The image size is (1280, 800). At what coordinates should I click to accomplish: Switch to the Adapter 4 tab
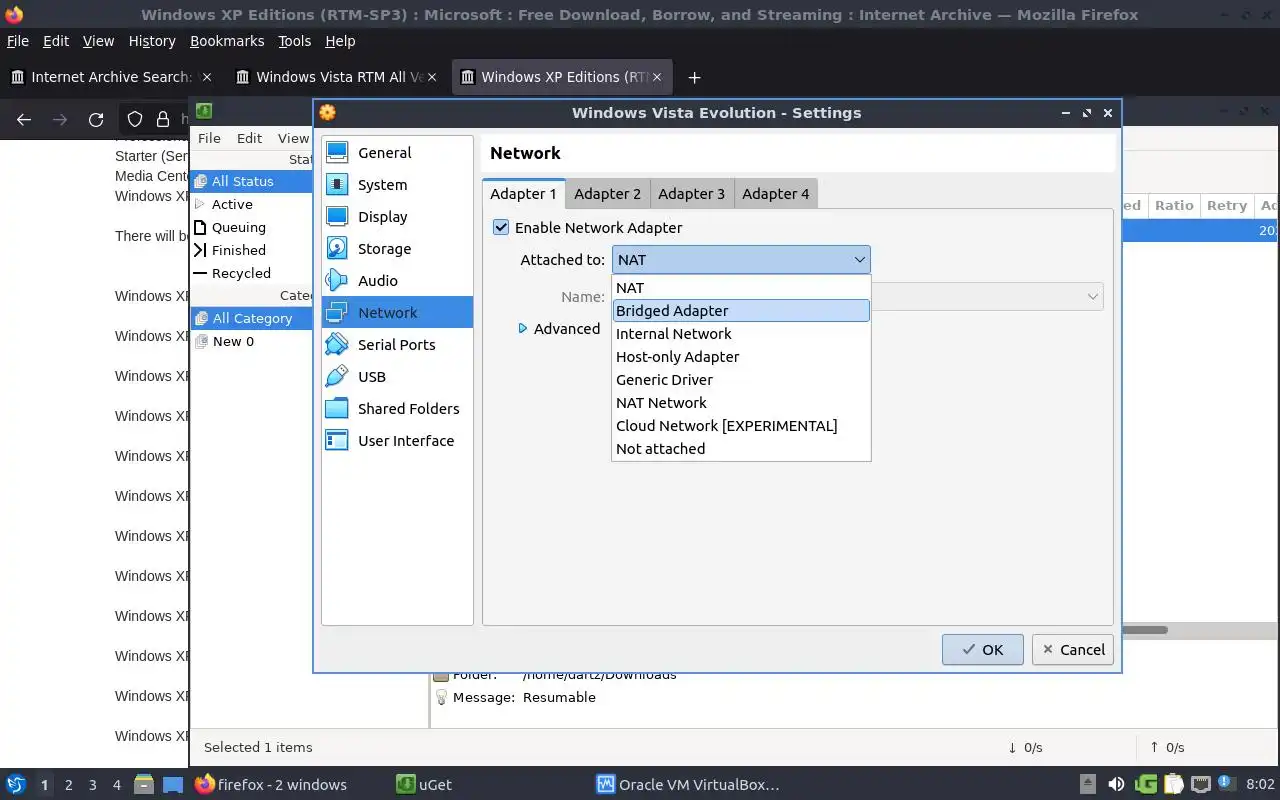tap(775, 194)
